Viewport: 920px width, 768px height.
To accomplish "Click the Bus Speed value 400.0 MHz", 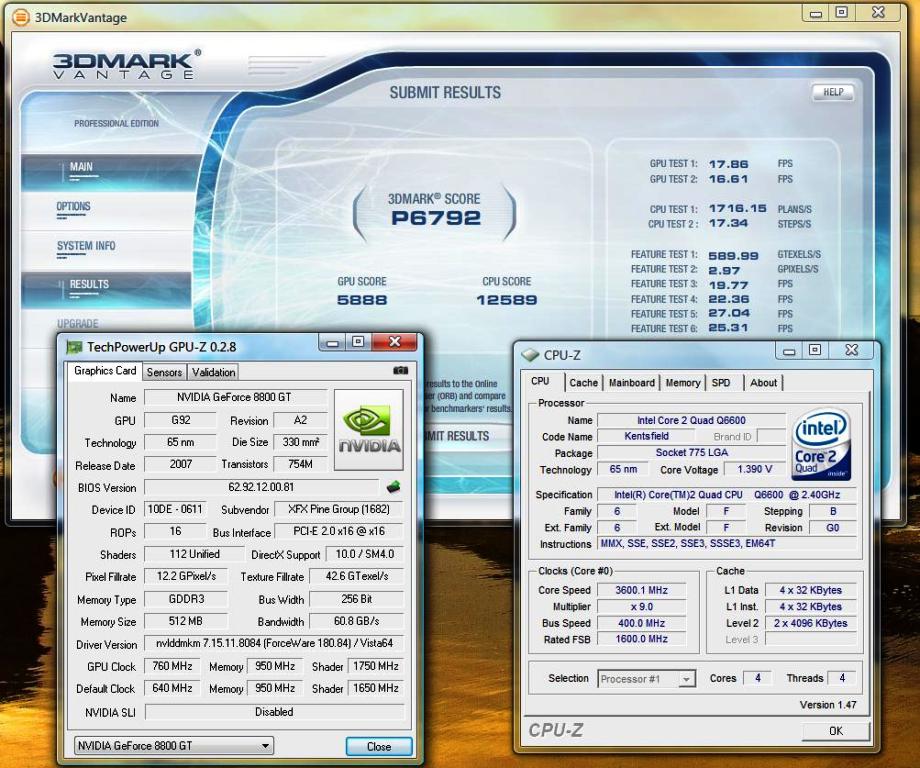I will point(641,623).
